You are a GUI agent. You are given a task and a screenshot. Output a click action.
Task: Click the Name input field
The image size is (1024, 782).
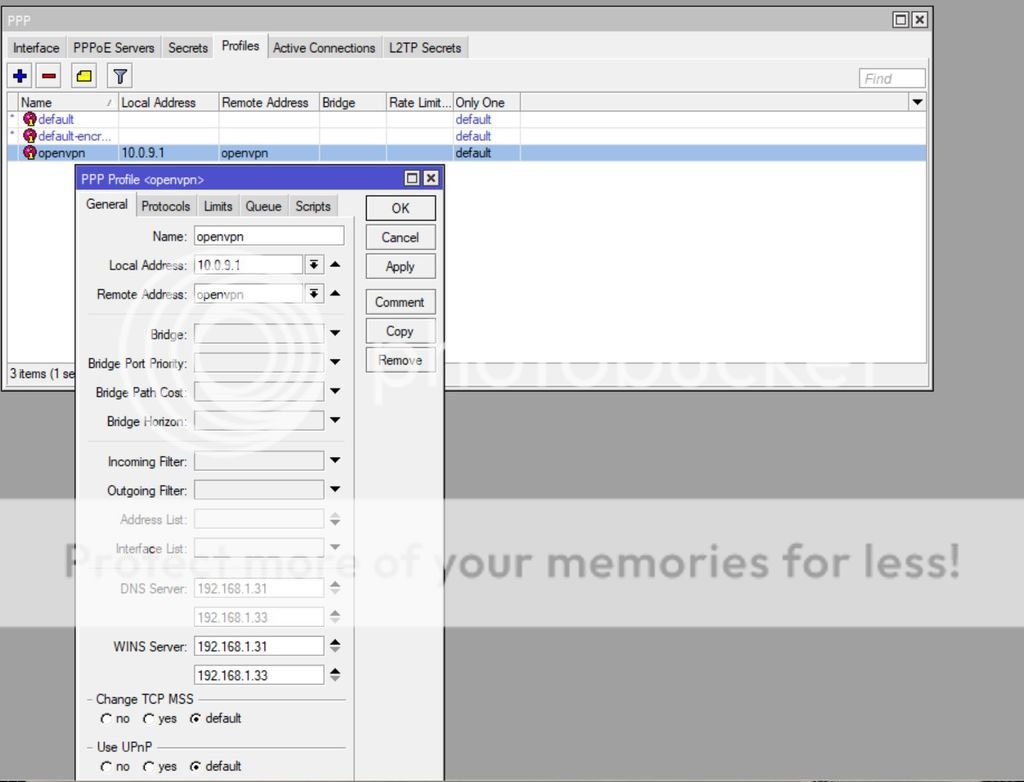[x=269, y=236]
